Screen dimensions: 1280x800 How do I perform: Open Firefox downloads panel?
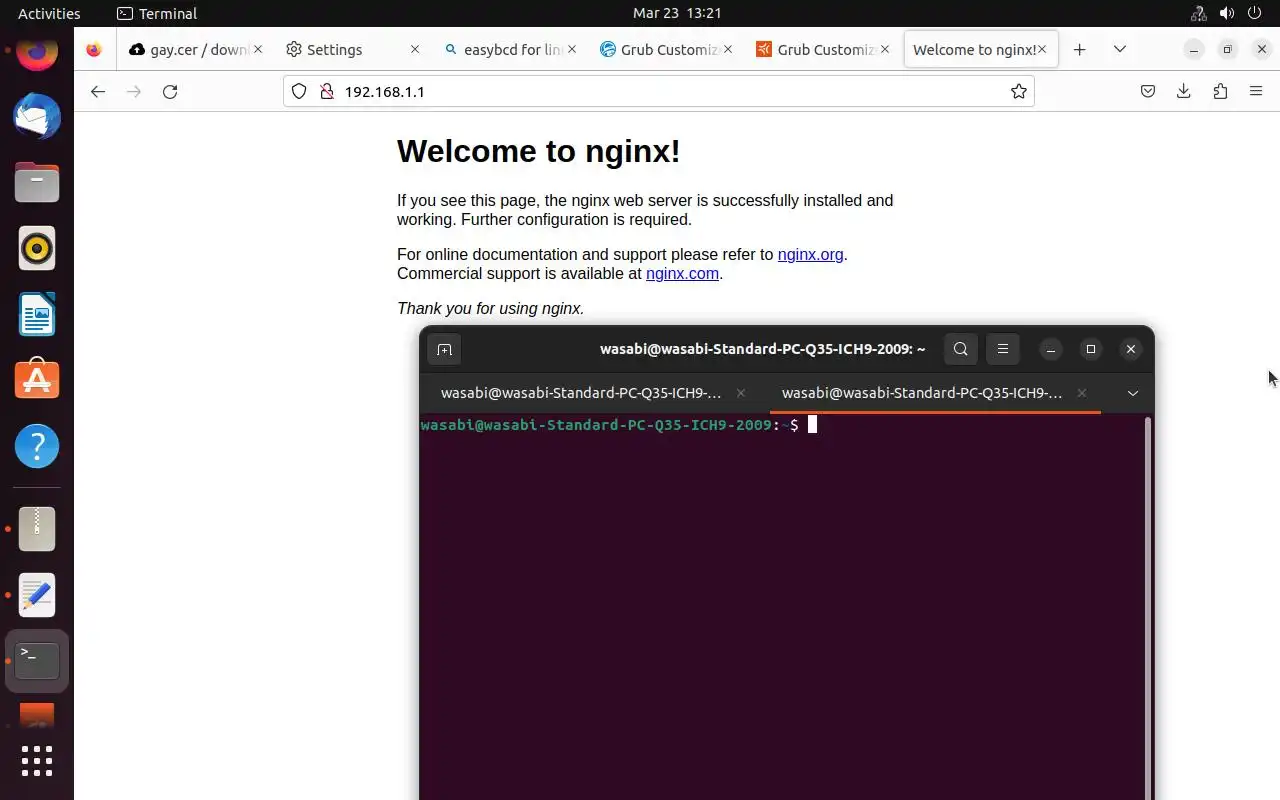1184,91
